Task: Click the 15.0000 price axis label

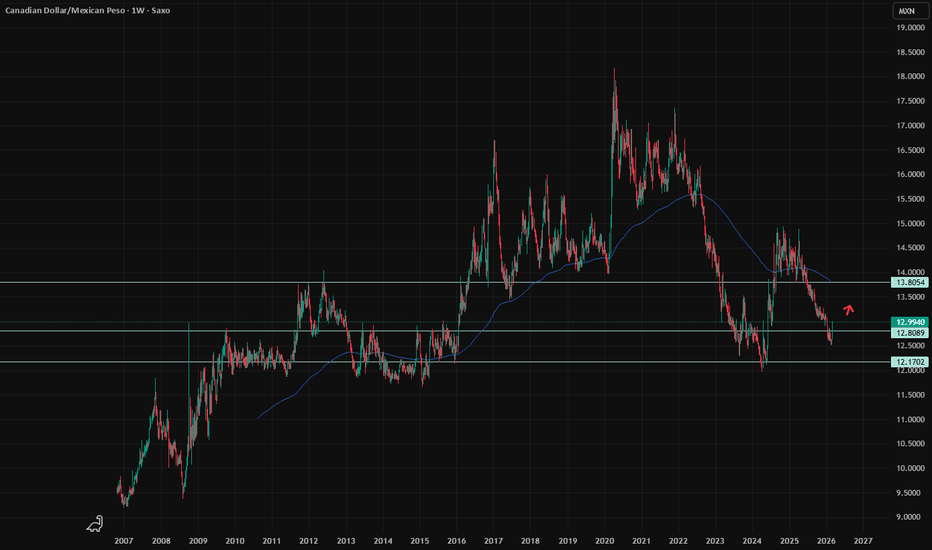Action: (x=910, y=224)
